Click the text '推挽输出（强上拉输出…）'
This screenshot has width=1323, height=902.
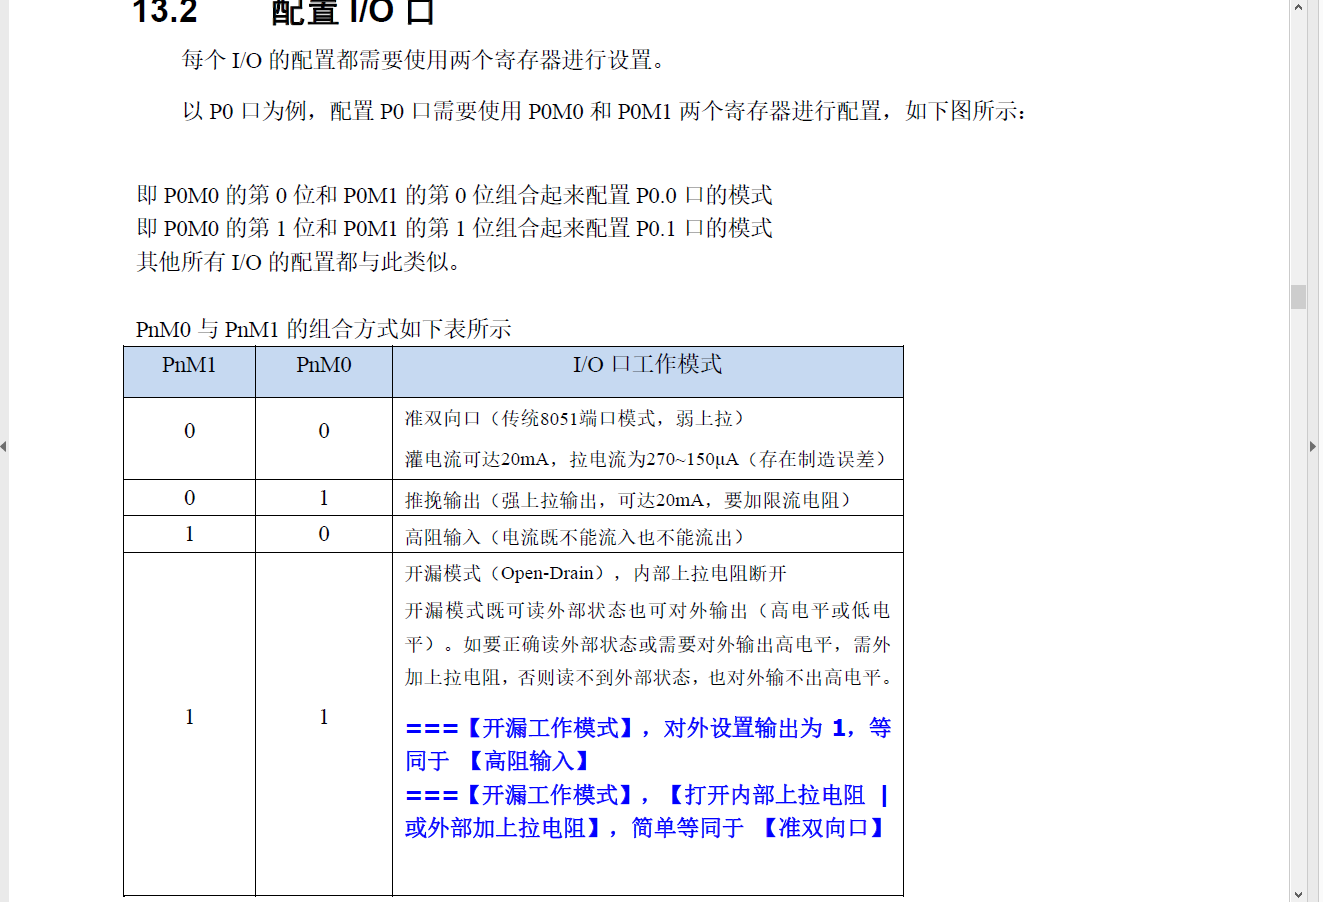(628, 500)
